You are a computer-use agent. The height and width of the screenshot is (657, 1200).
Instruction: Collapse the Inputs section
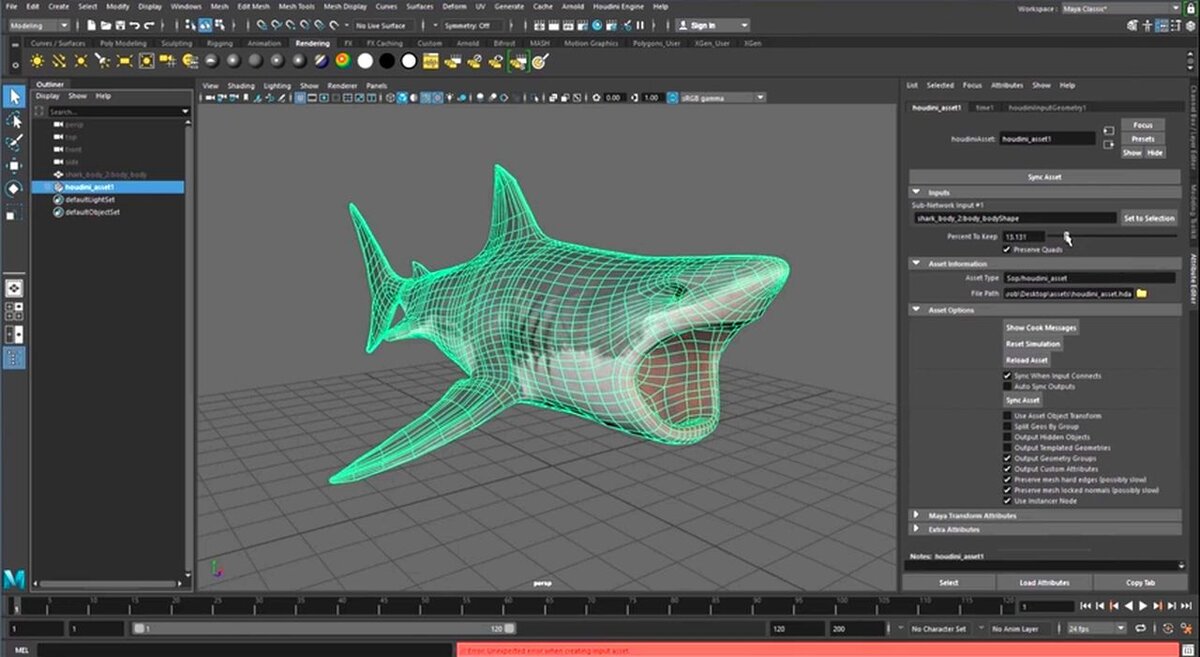pos(915,191)
